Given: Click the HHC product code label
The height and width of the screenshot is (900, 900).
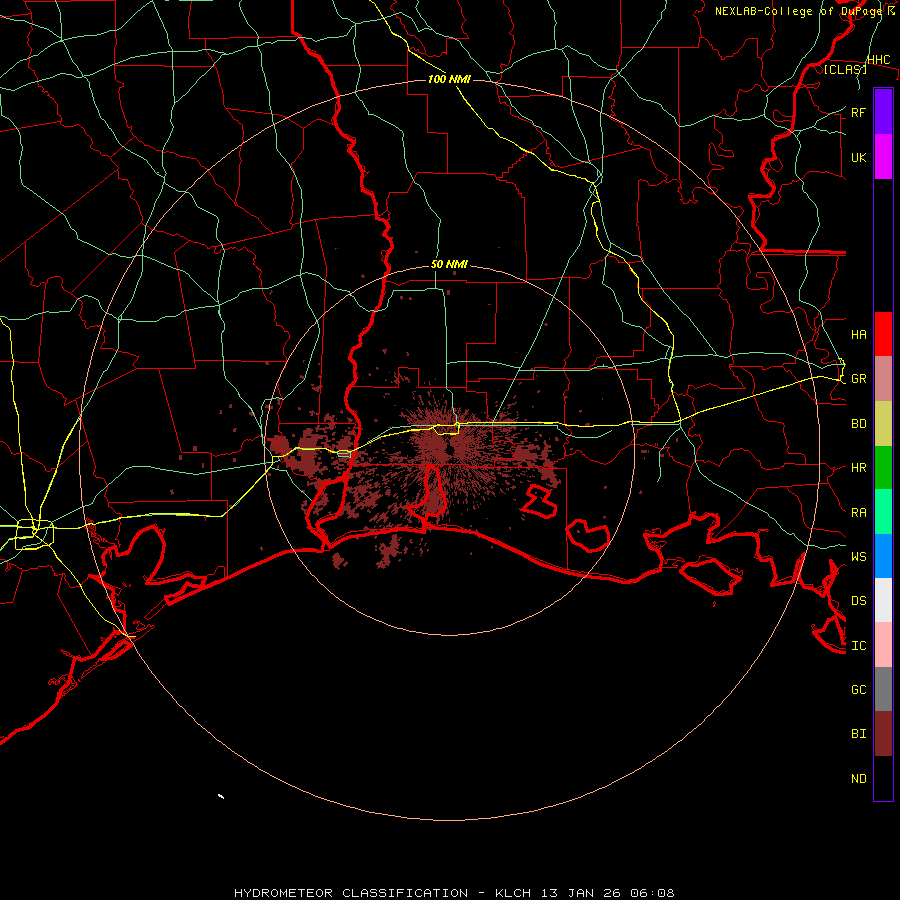Looking at the screenshot, I should [878, 60].
